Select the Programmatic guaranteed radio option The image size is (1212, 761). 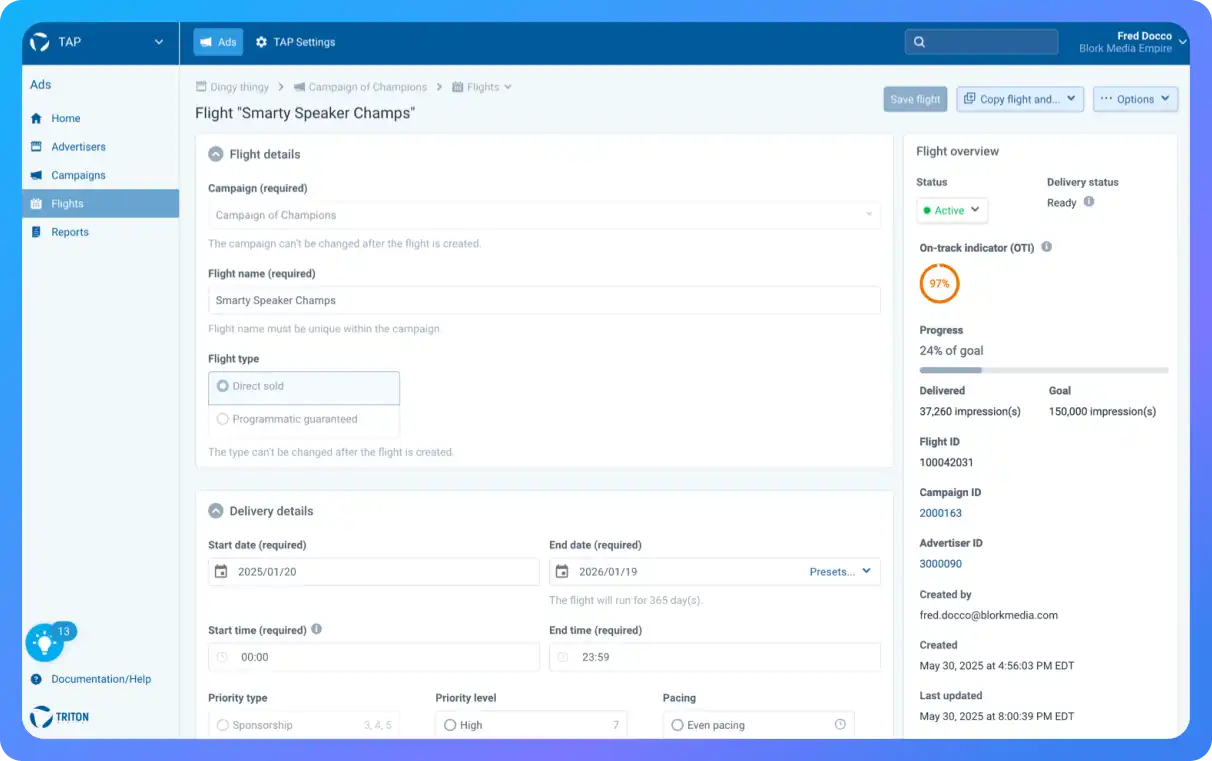304,420
